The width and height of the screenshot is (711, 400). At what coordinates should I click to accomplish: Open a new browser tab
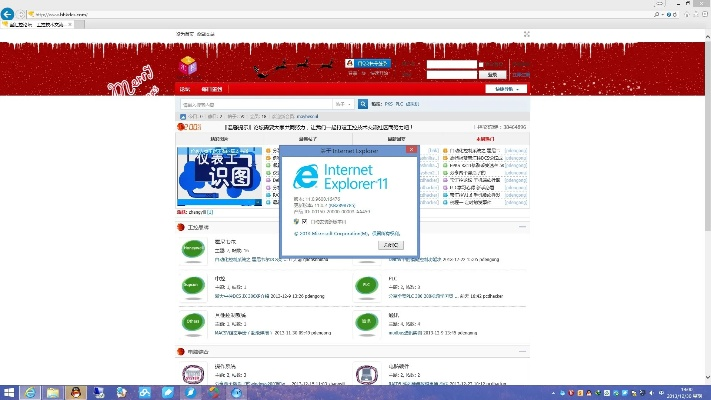pos(79,24)
